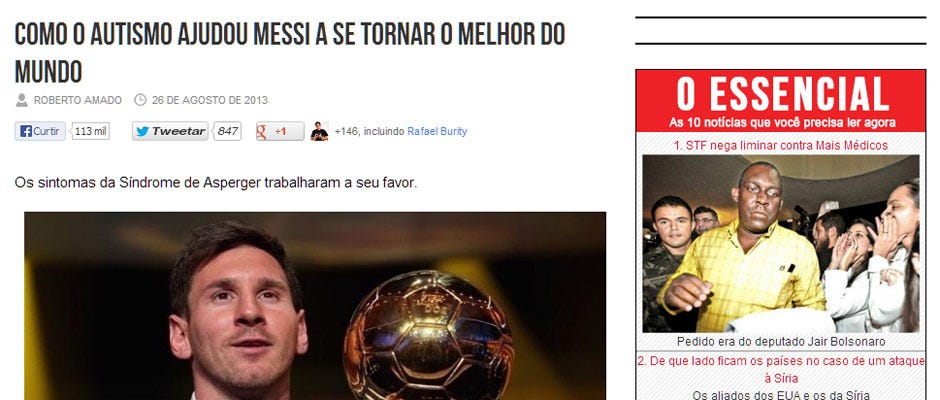Click the Twitter bird icon
This screenshot has width=940, height=400.
[x=142, y=131]
